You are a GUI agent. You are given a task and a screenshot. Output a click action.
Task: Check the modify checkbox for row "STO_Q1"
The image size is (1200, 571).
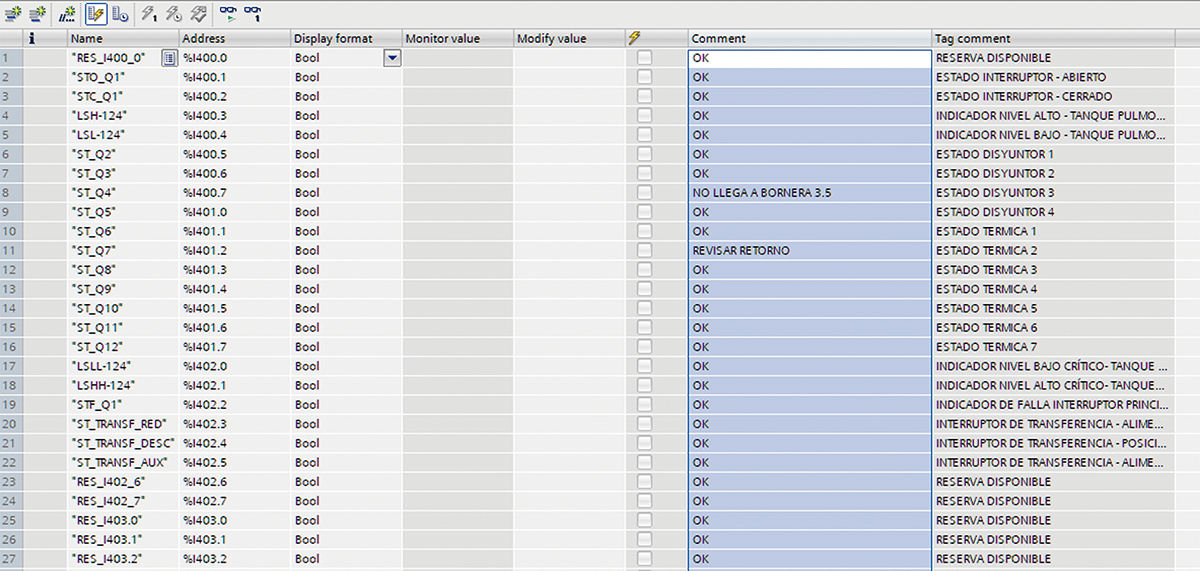coord(644,77)
